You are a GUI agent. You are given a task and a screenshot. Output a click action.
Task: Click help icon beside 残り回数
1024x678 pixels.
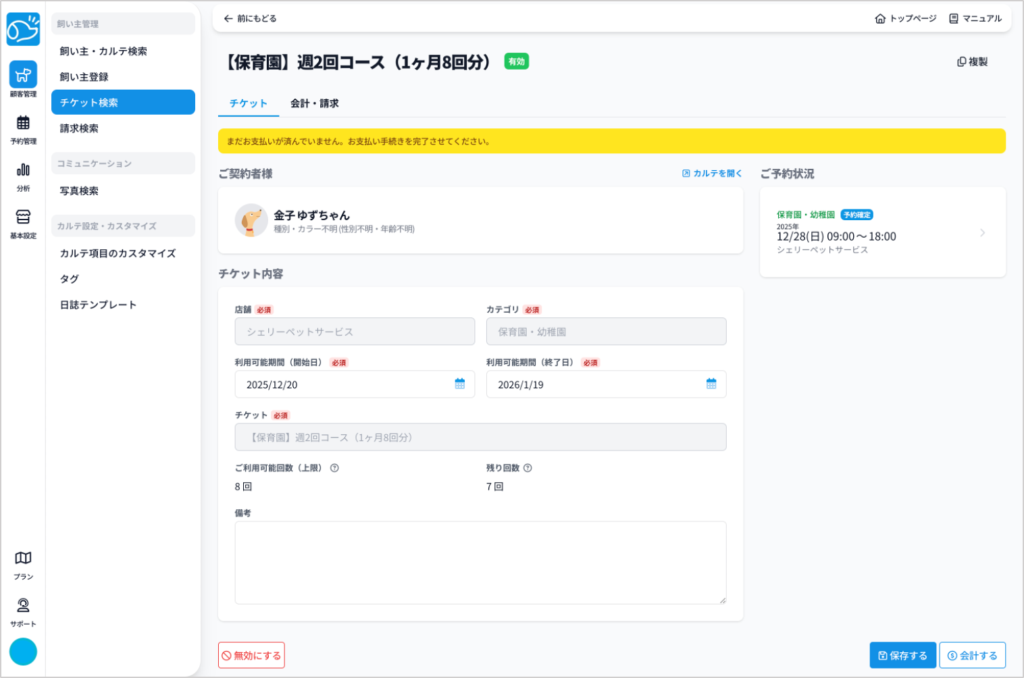coord(528,468)
